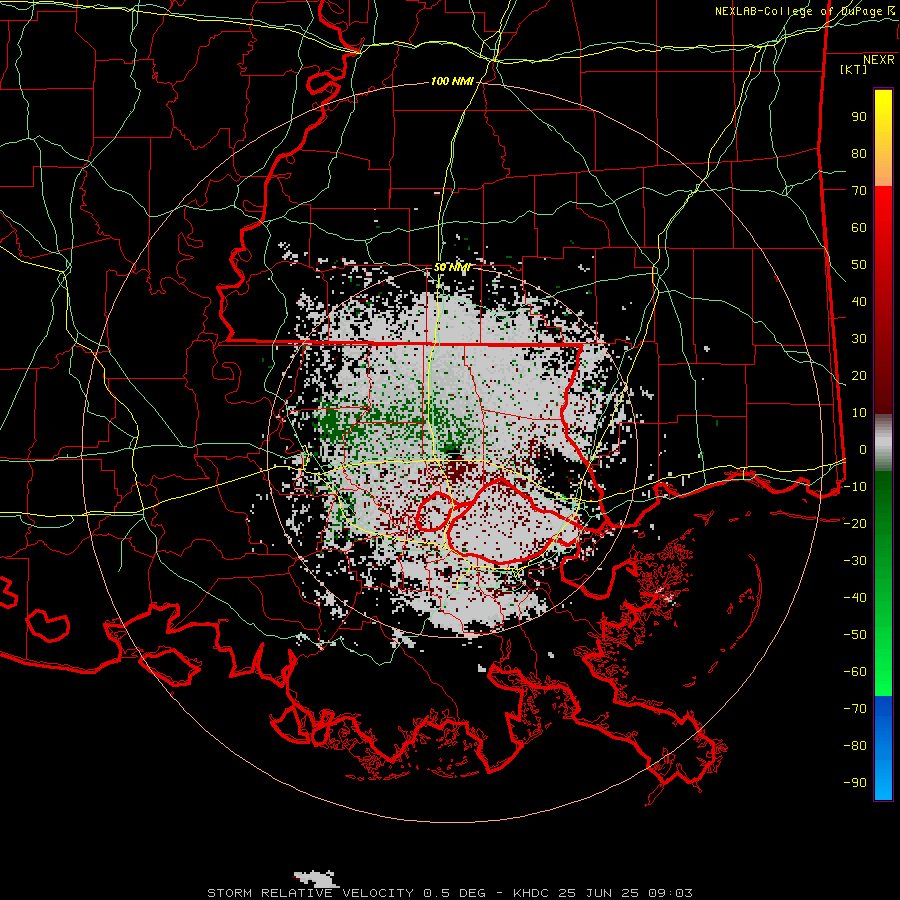Click the 40 value on the velocity scale
This screenshot has height=900, width=900.
859,301
